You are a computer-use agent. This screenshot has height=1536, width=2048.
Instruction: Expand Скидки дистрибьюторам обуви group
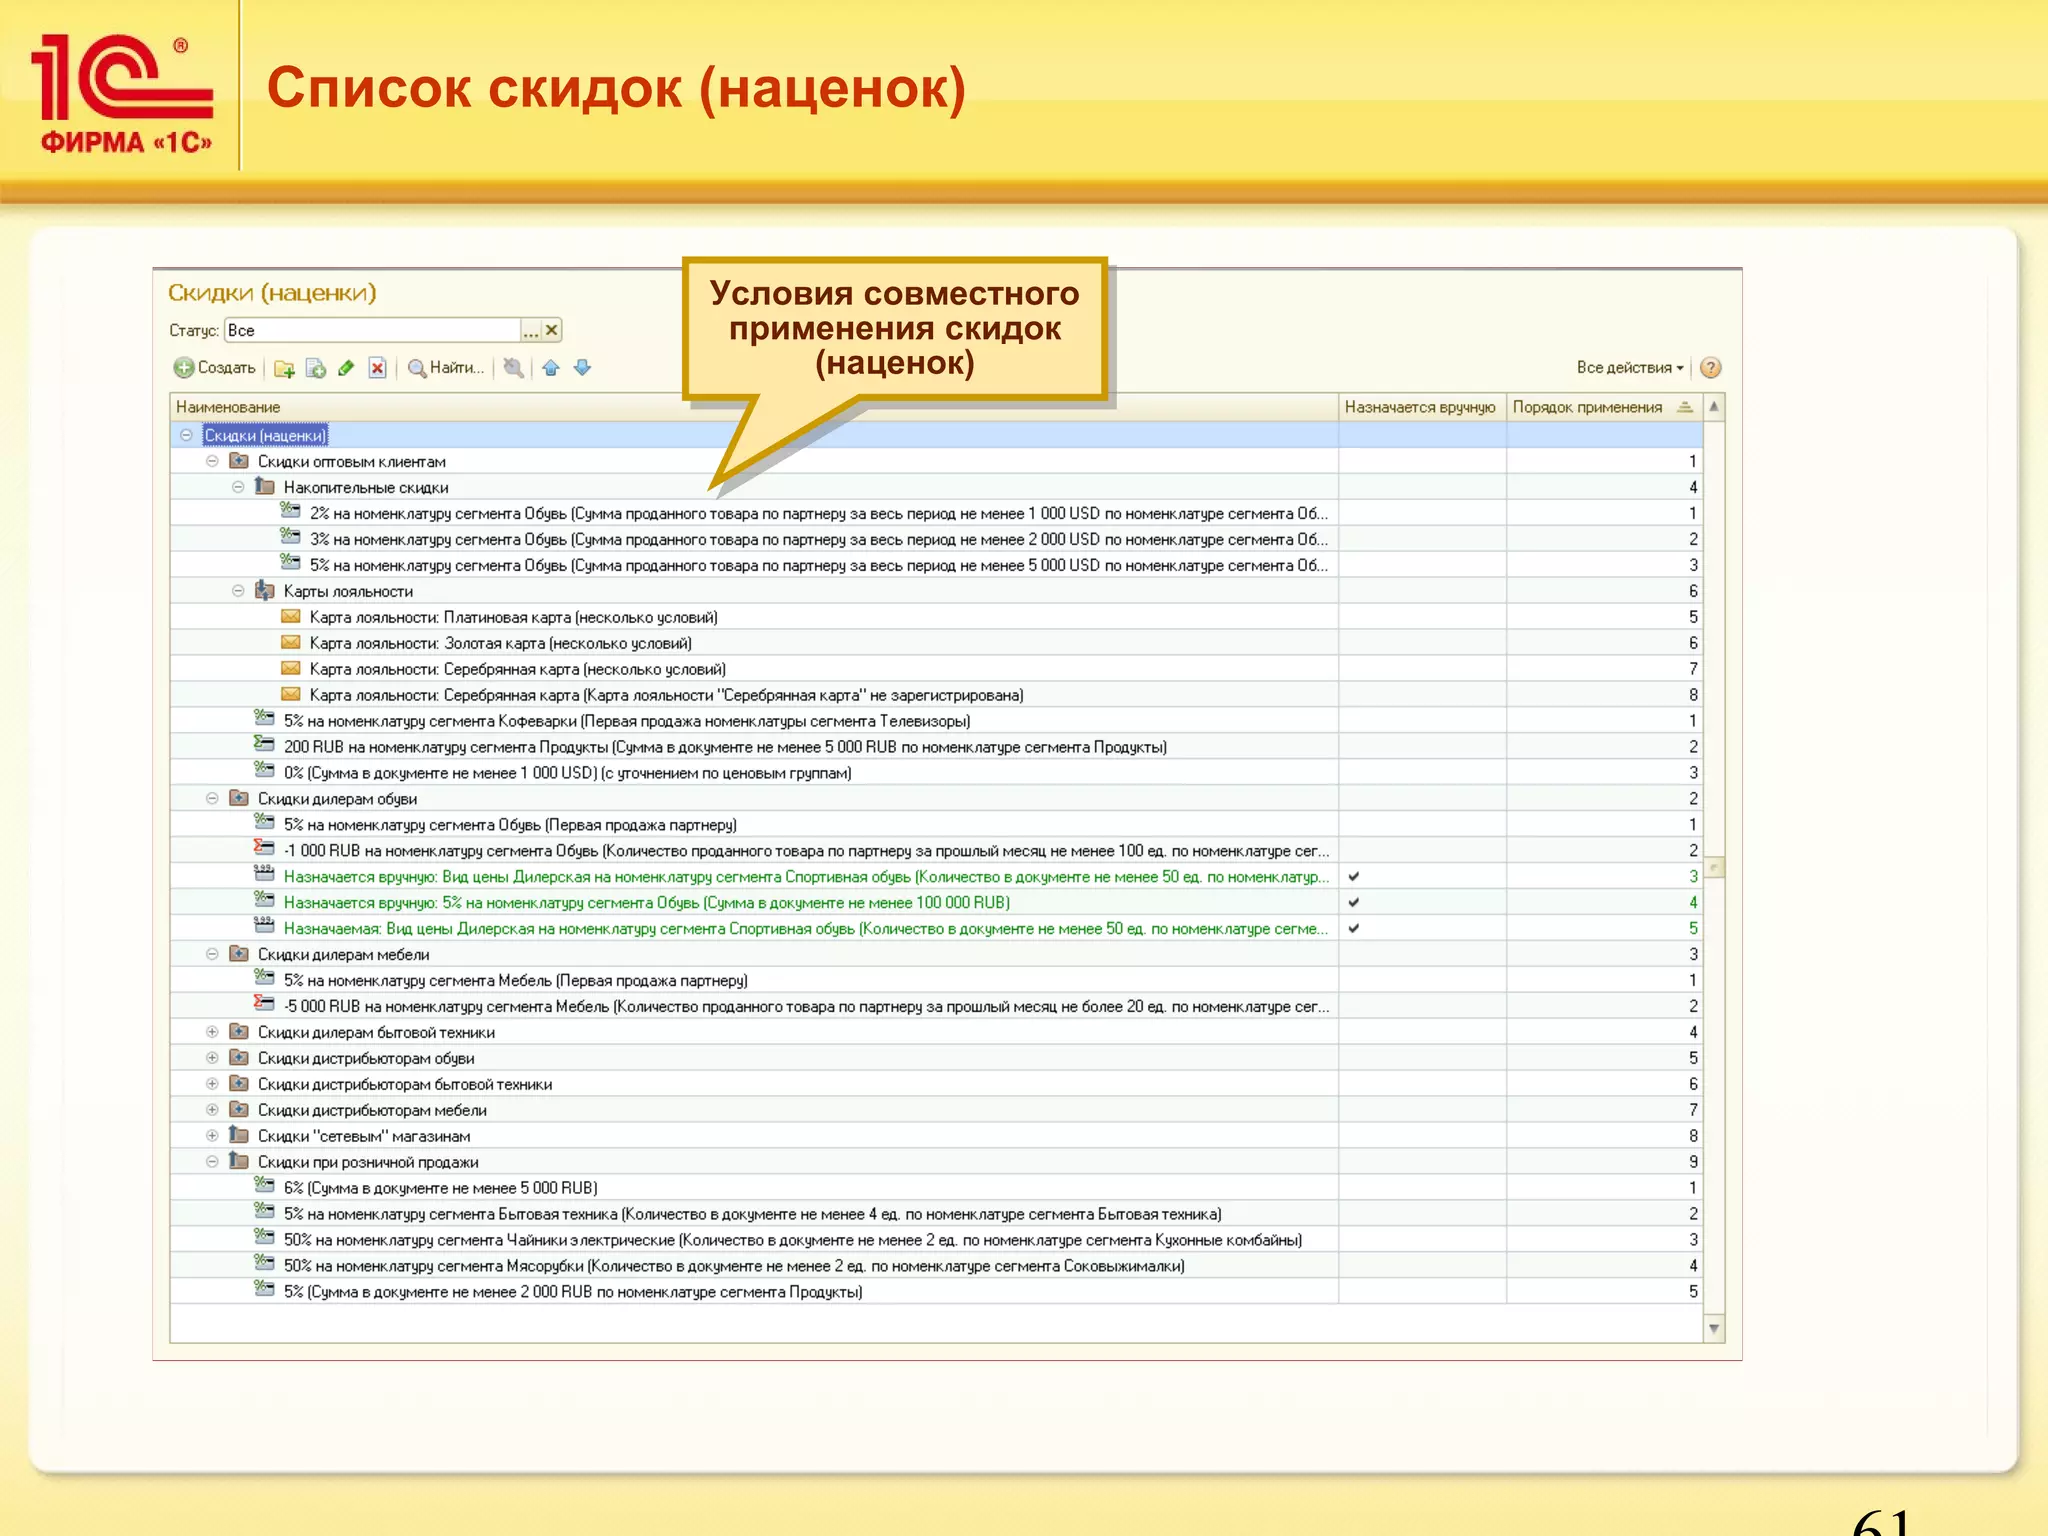pos(212,1058)
